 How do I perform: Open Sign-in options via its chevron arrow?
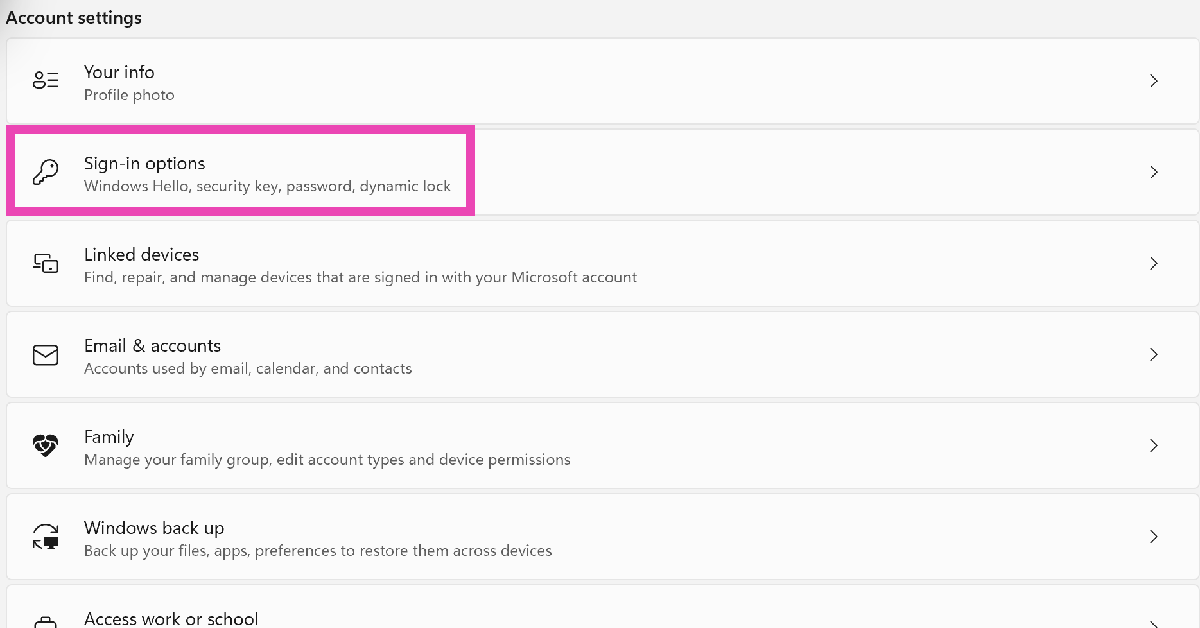[x=1154, y=172]
